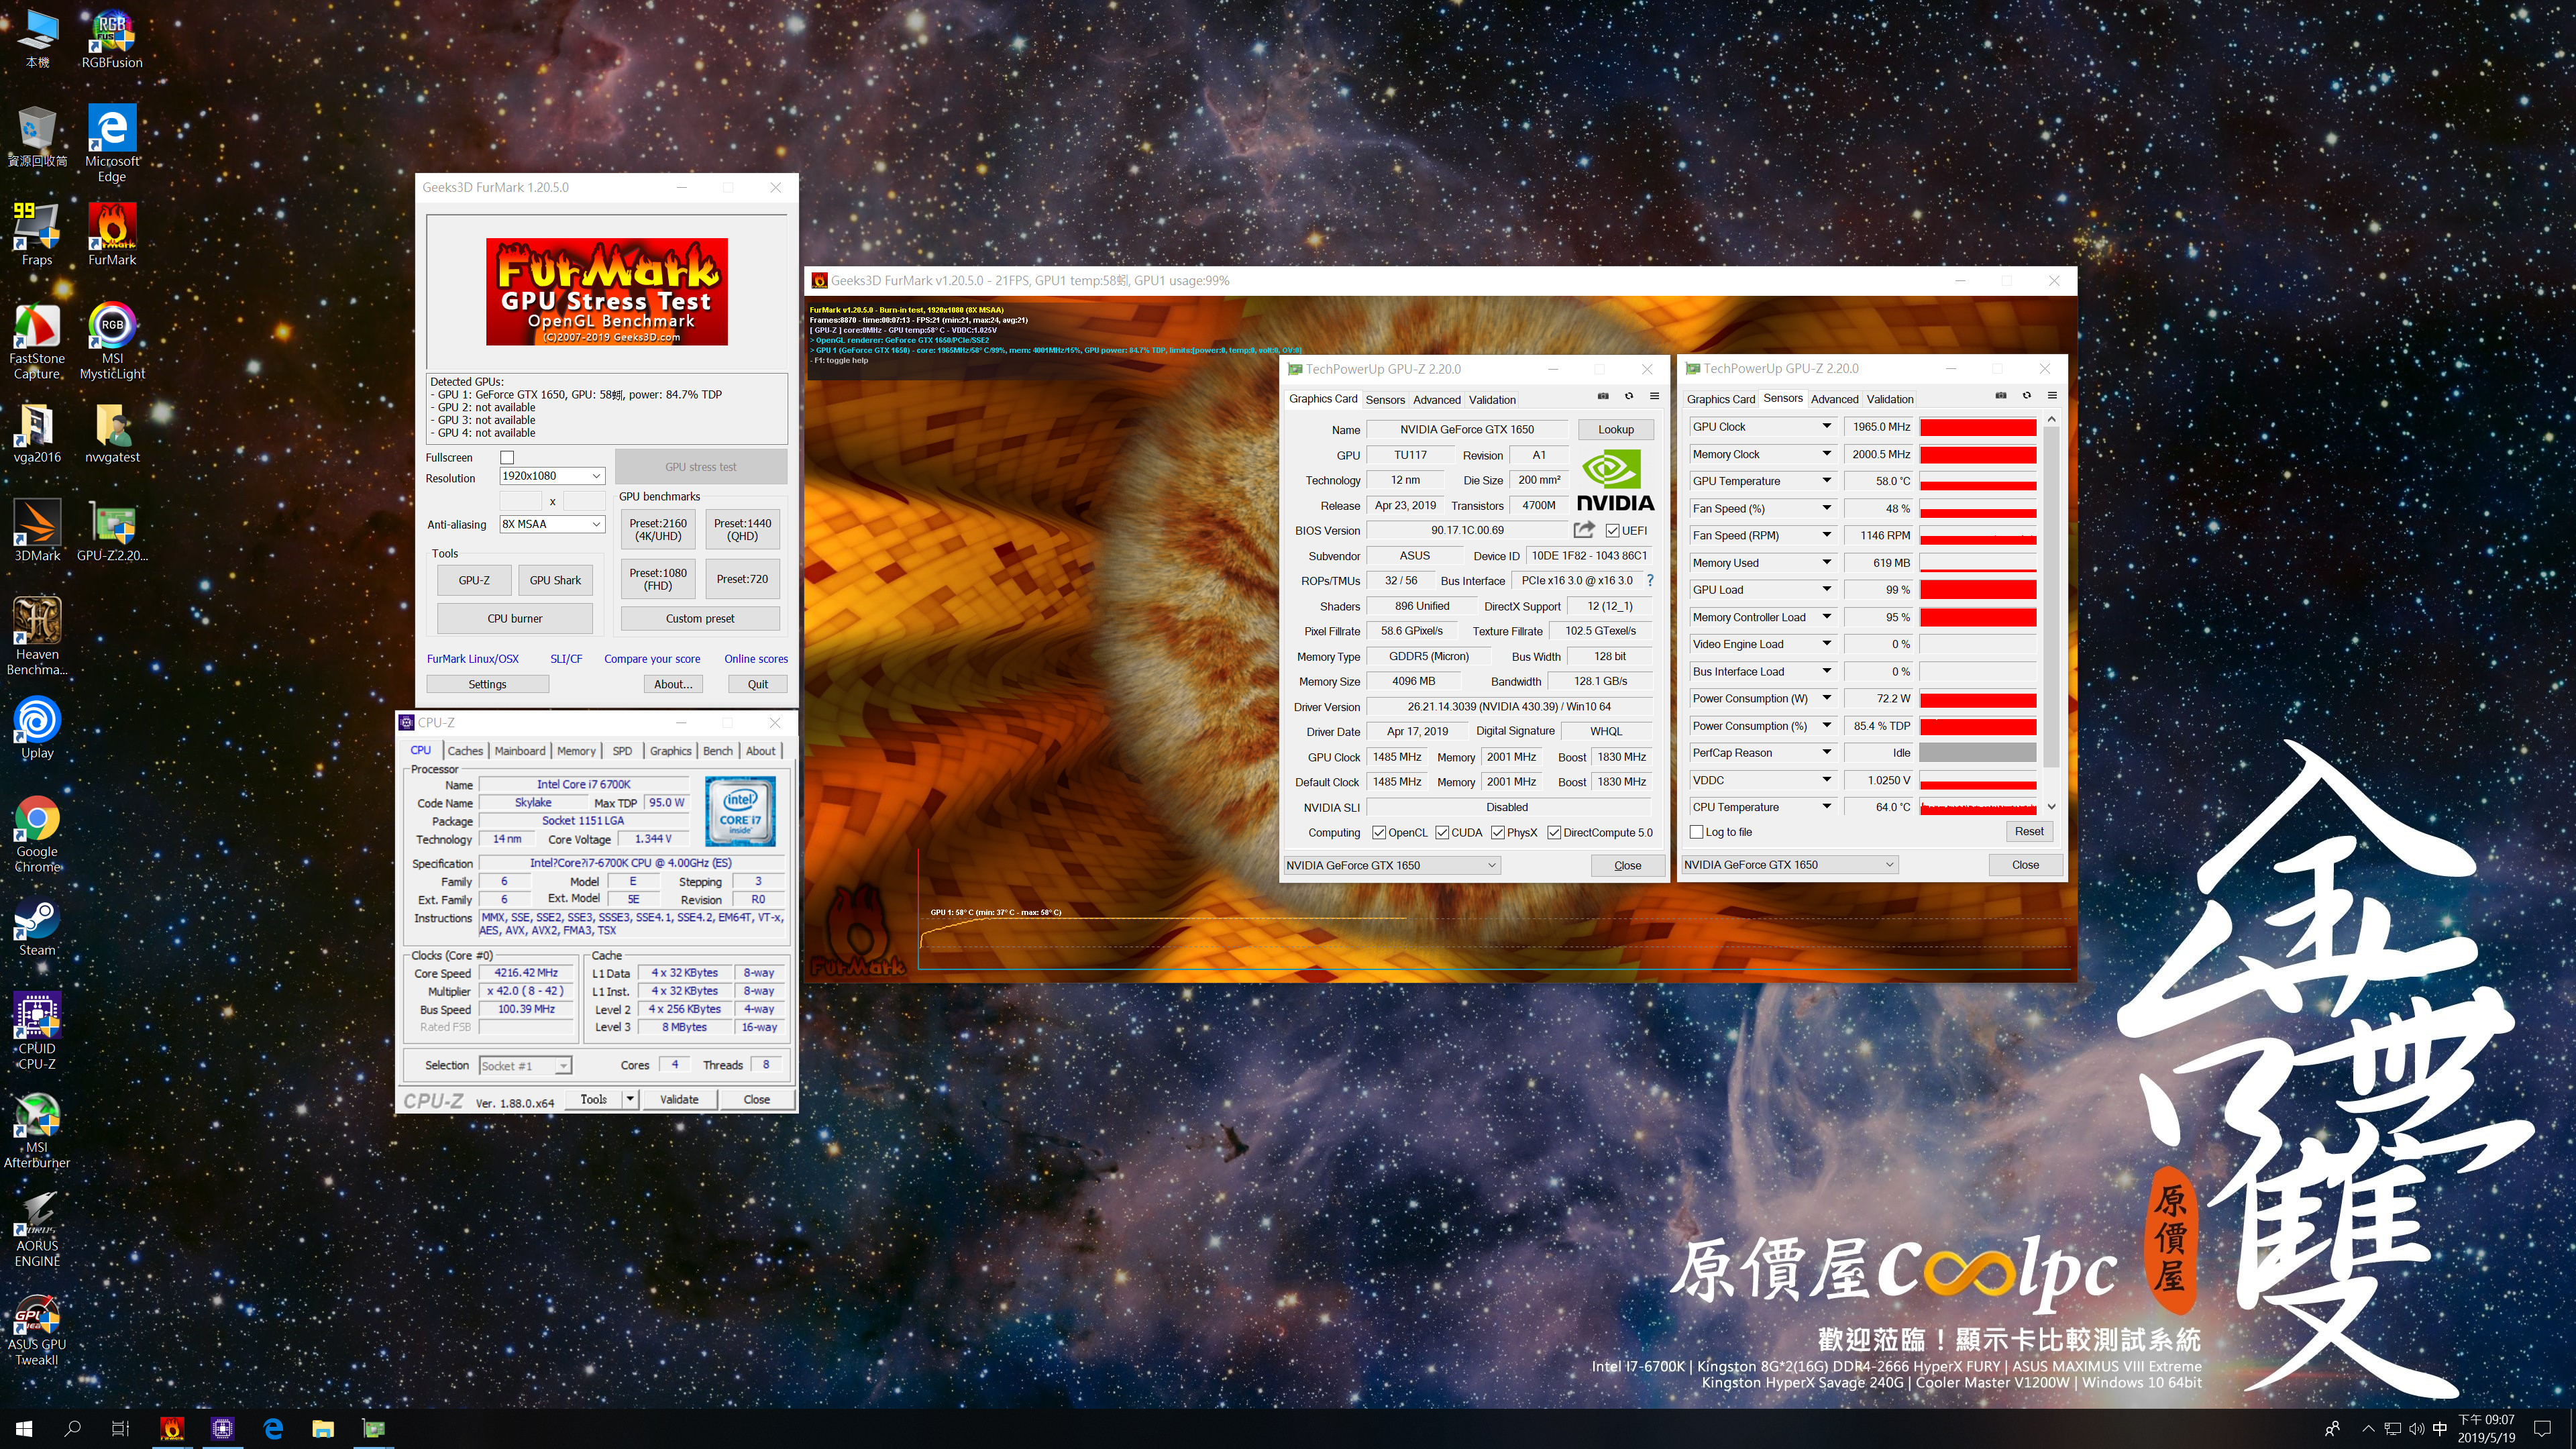Click the Reset button in GPU-Z Sensors
The width and height of the screenshot is (2576, 1449).
(x=2029, y=831)
